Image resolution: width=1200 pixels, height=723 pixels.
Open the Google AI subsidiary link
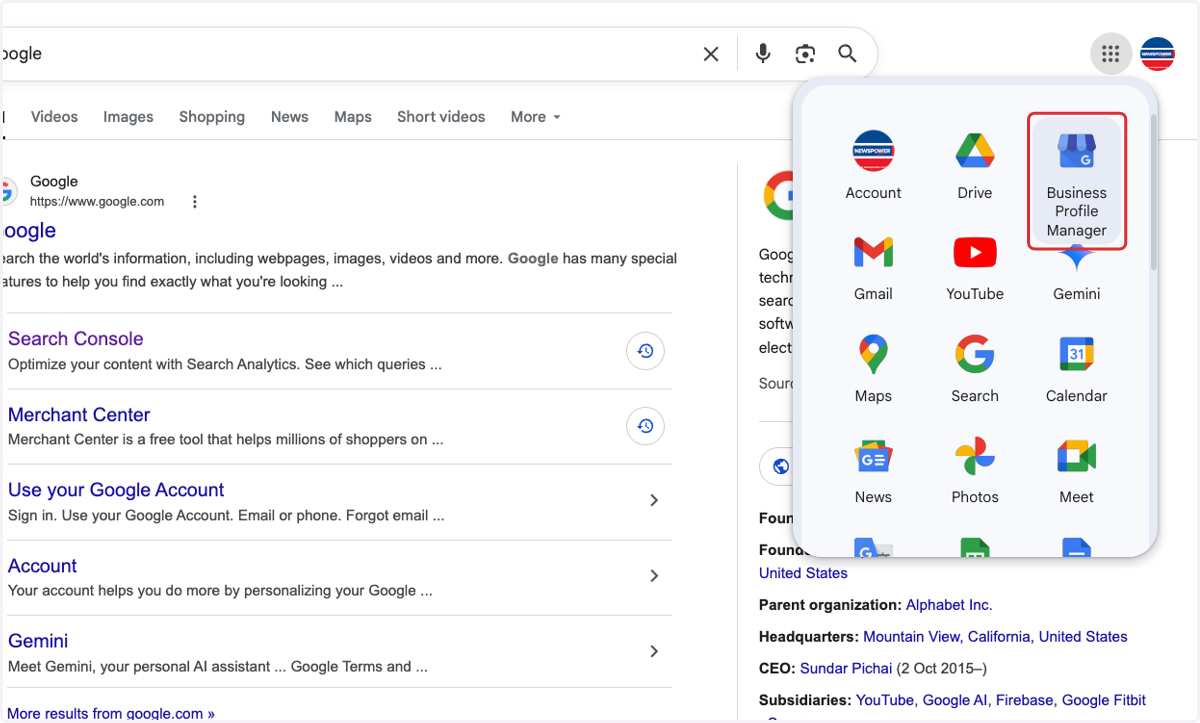(955, 700)
